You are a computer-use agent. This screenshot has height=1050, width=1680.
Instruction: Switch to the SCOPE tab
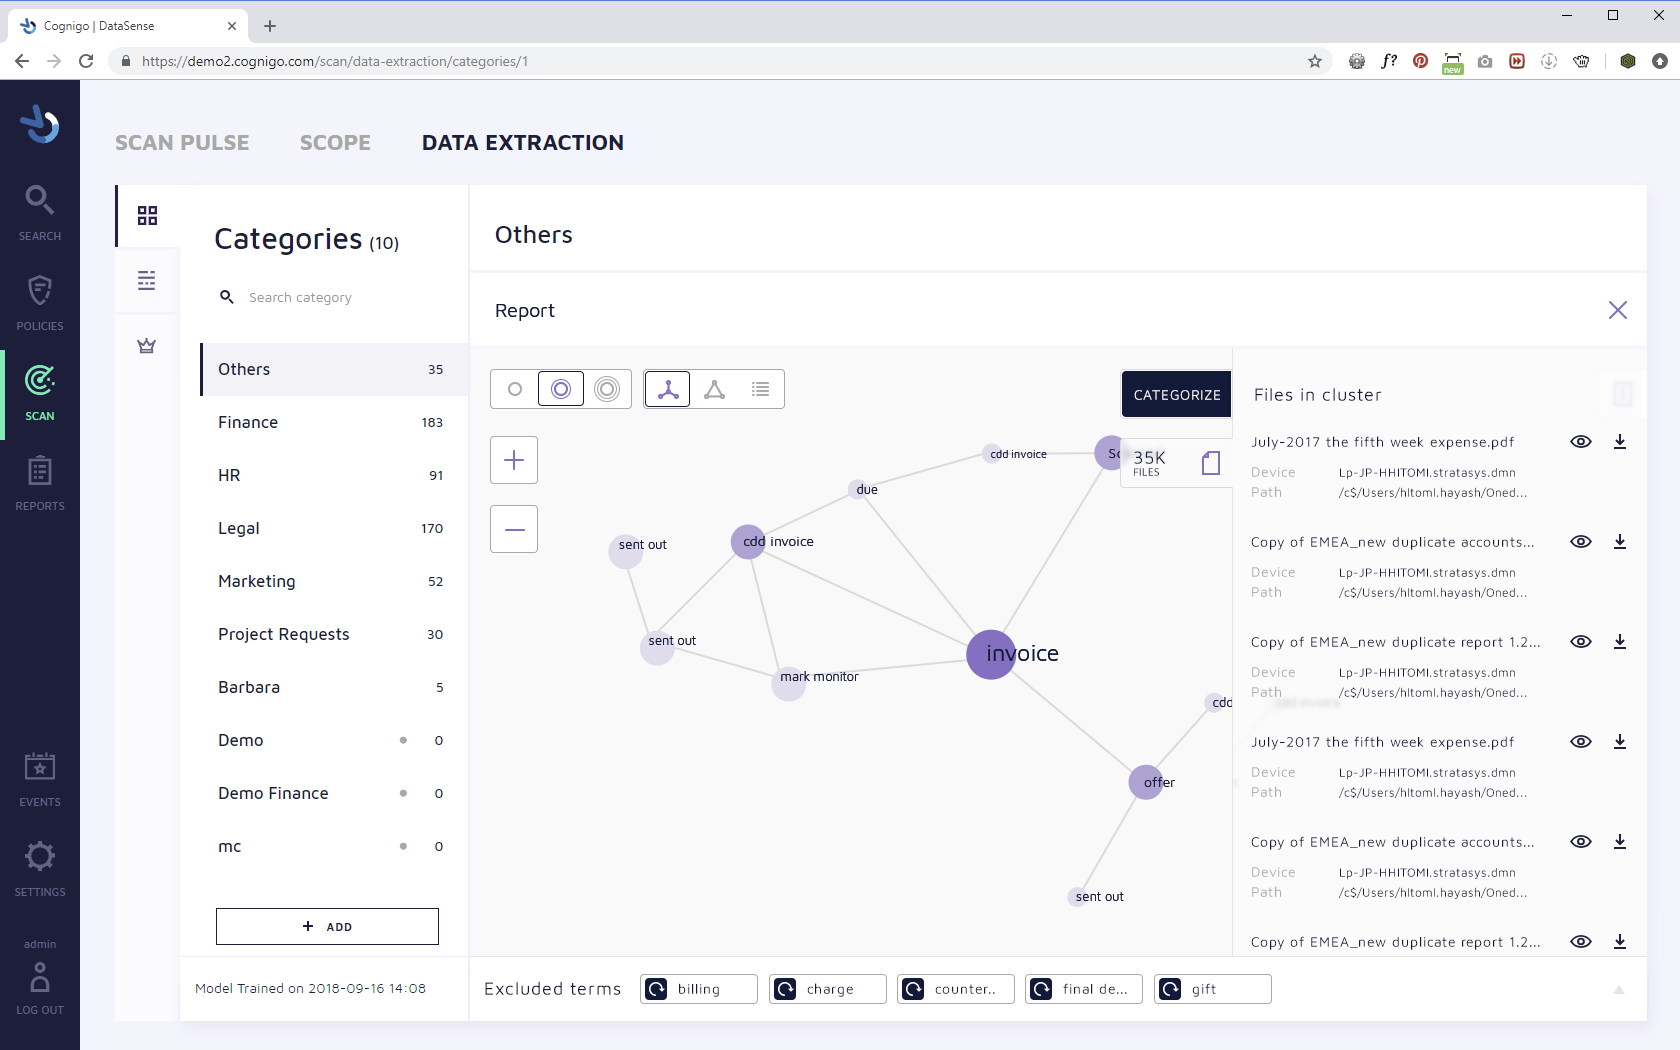click(335, 143)
